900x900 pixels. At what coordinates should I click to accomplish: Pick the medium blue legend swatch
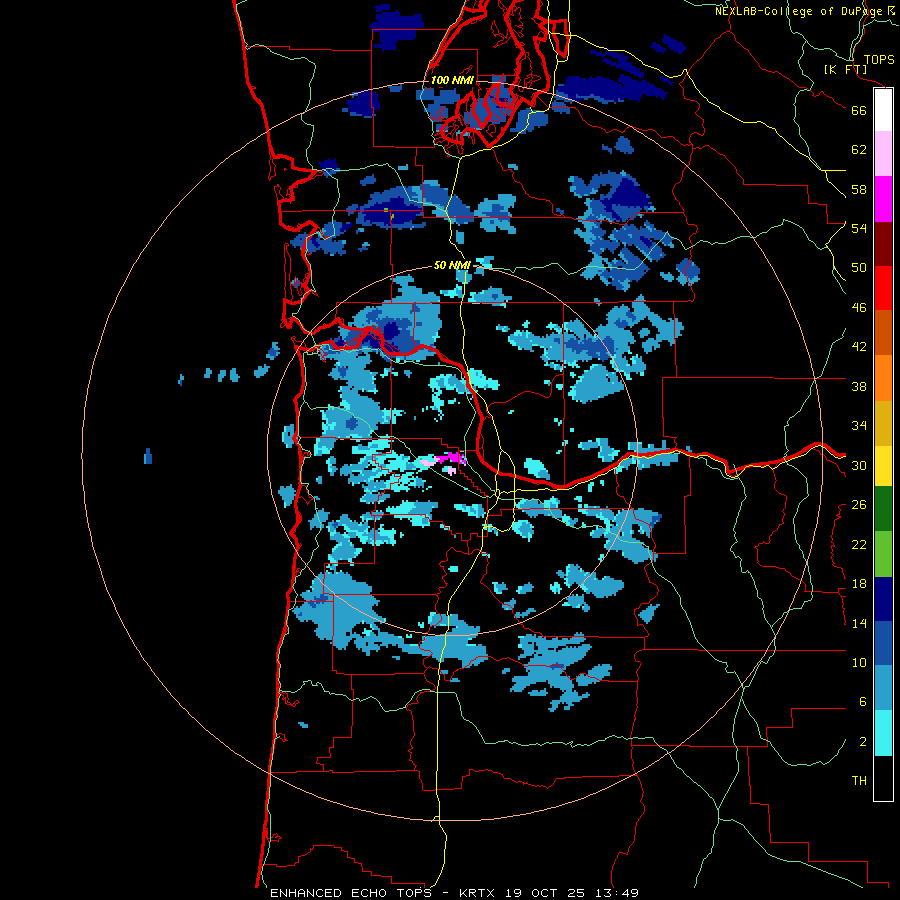click(x=883, y=643)
